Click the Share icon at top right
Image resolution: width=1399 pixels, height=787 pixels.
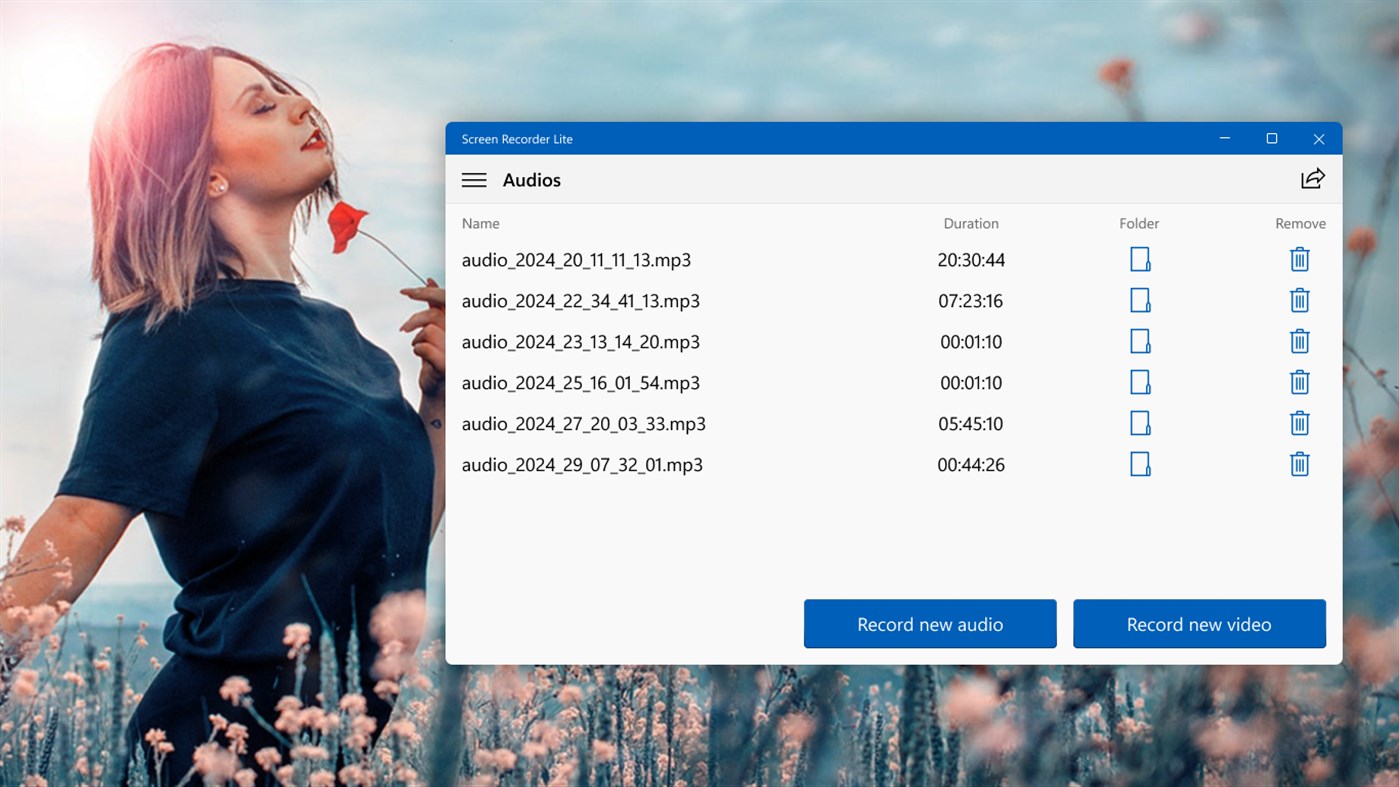coord(1312,179)
